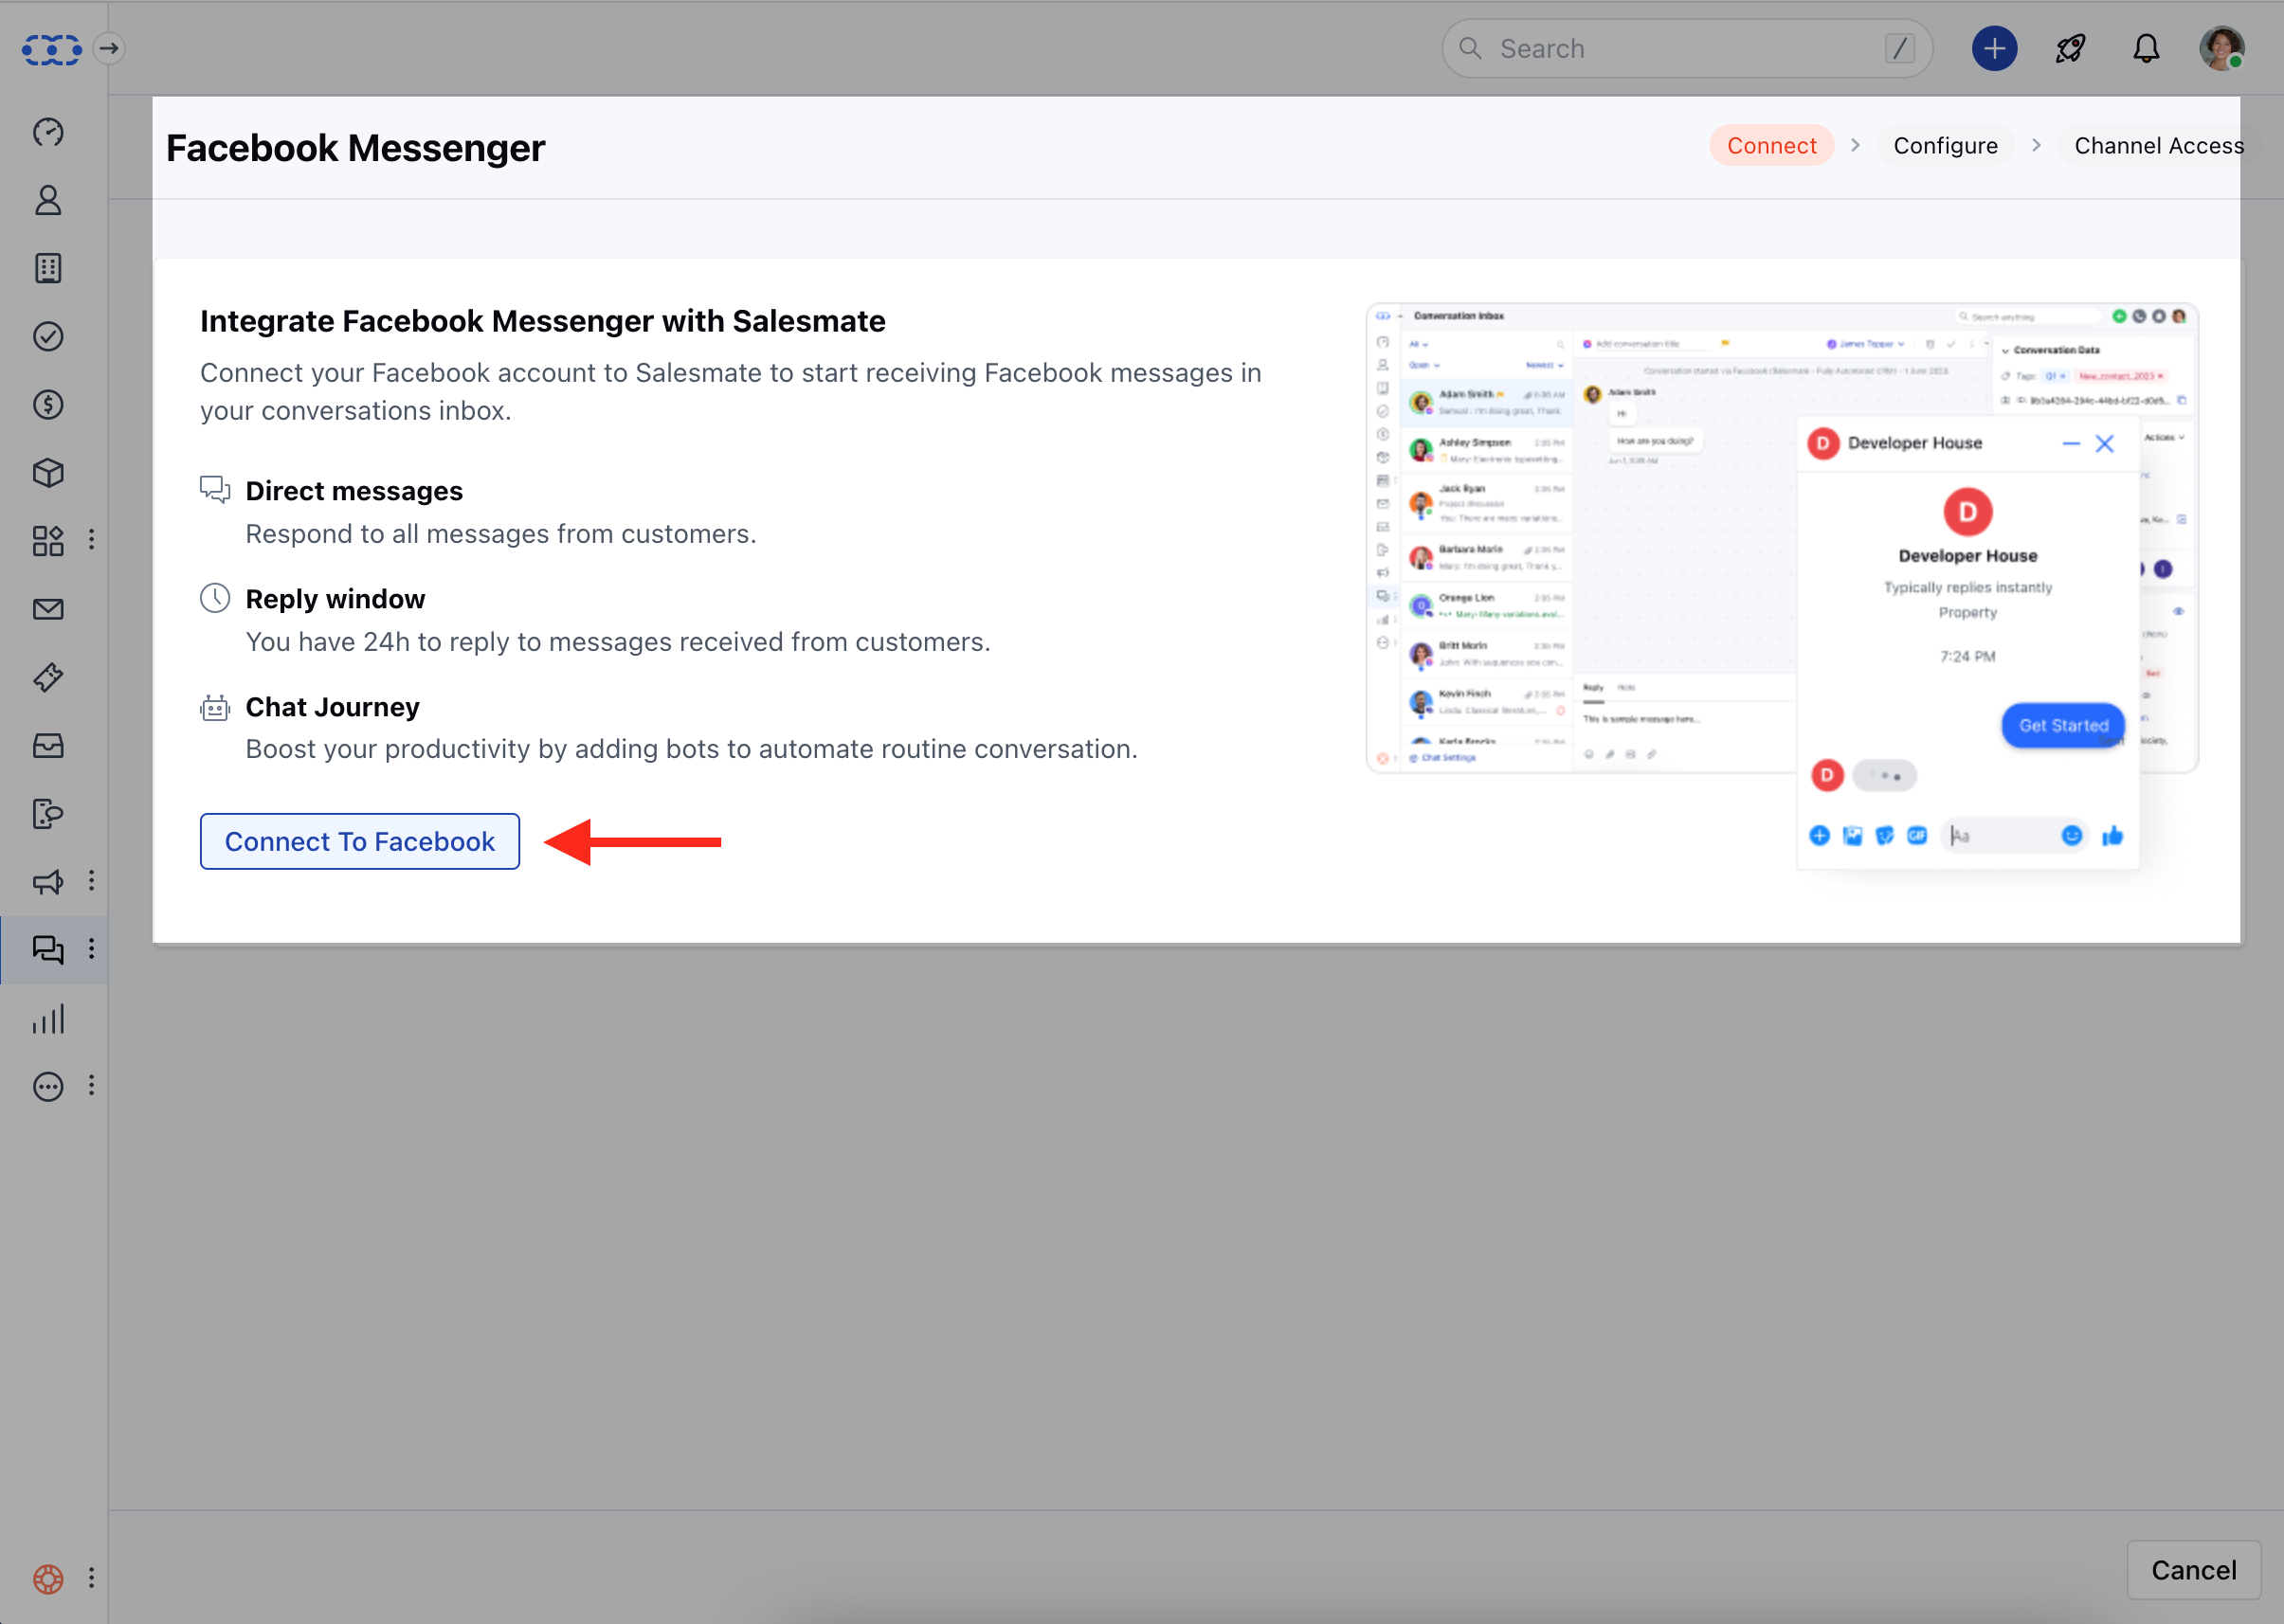
Task: Click the 'Integrate Facebook Messenger with Salesmate' heading
Action: point(543,321)
